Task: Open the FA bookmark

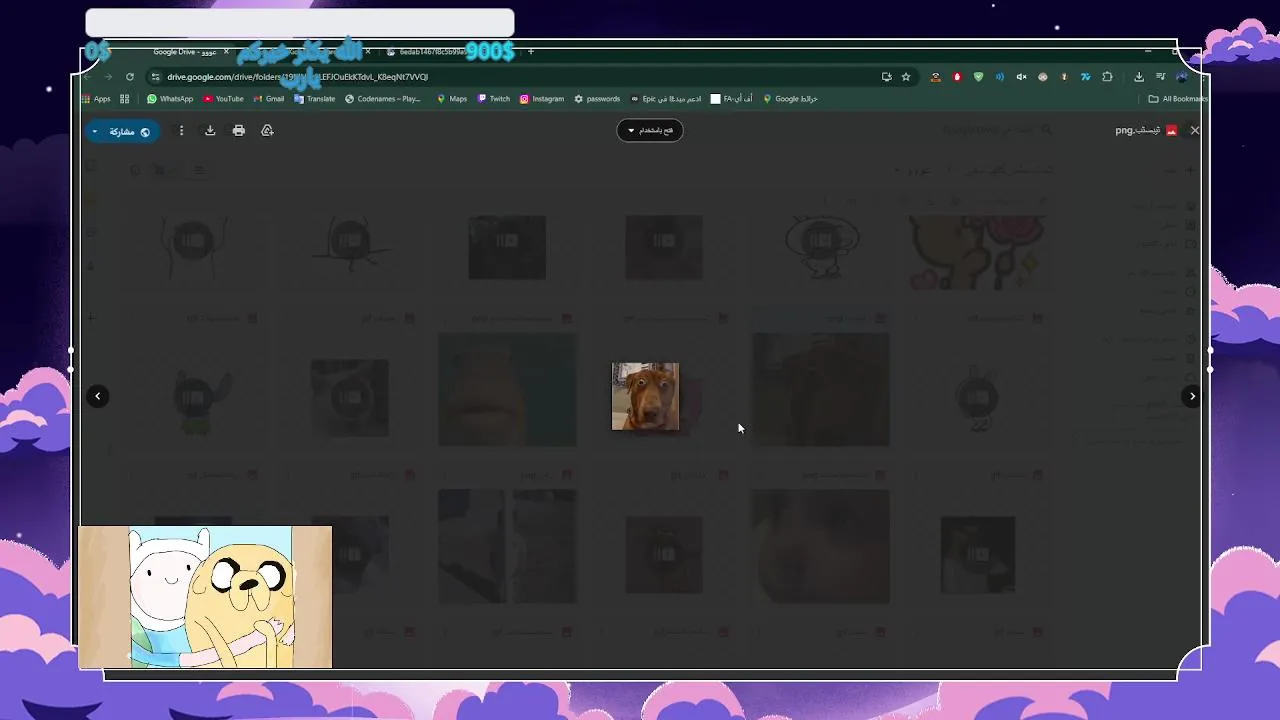Action: [732, 99]
